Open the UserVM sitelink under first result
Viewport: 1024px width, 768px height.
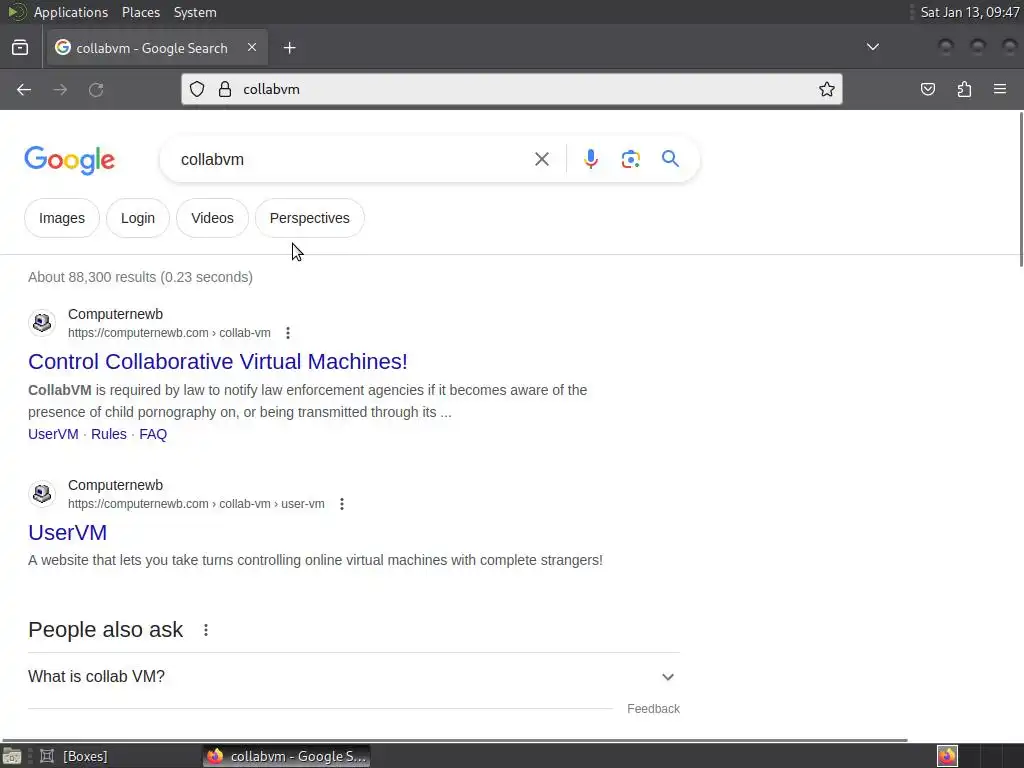pos(53,434)
